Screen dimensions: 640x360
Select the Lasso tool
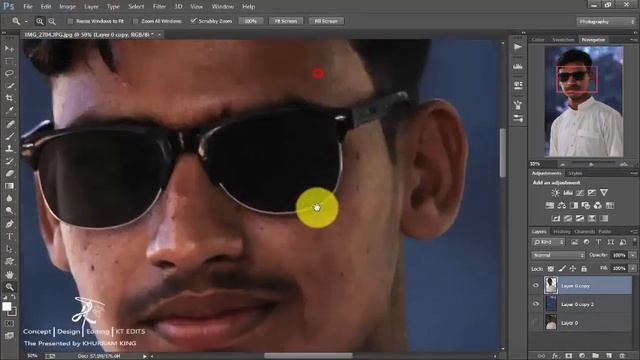click(9, 73)
